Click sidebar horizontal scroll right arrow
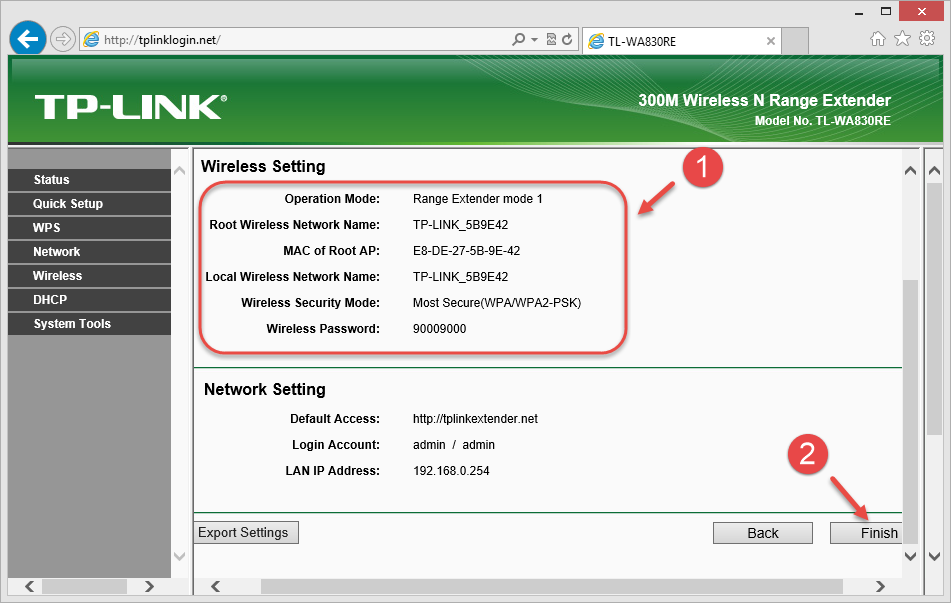Viewport: 951px width, 603px height. pos(149,586)
